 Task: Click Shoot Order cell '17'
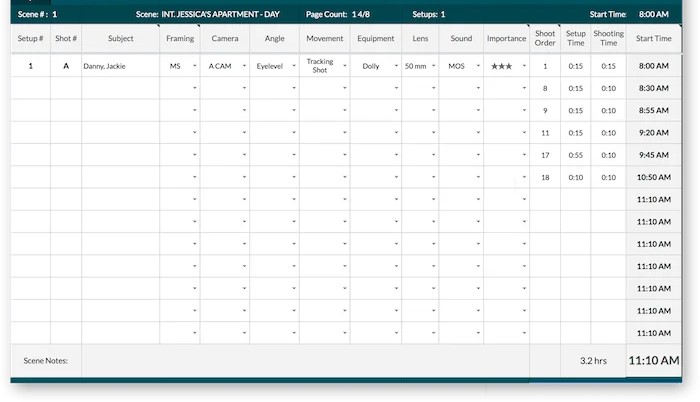point(545,155)
